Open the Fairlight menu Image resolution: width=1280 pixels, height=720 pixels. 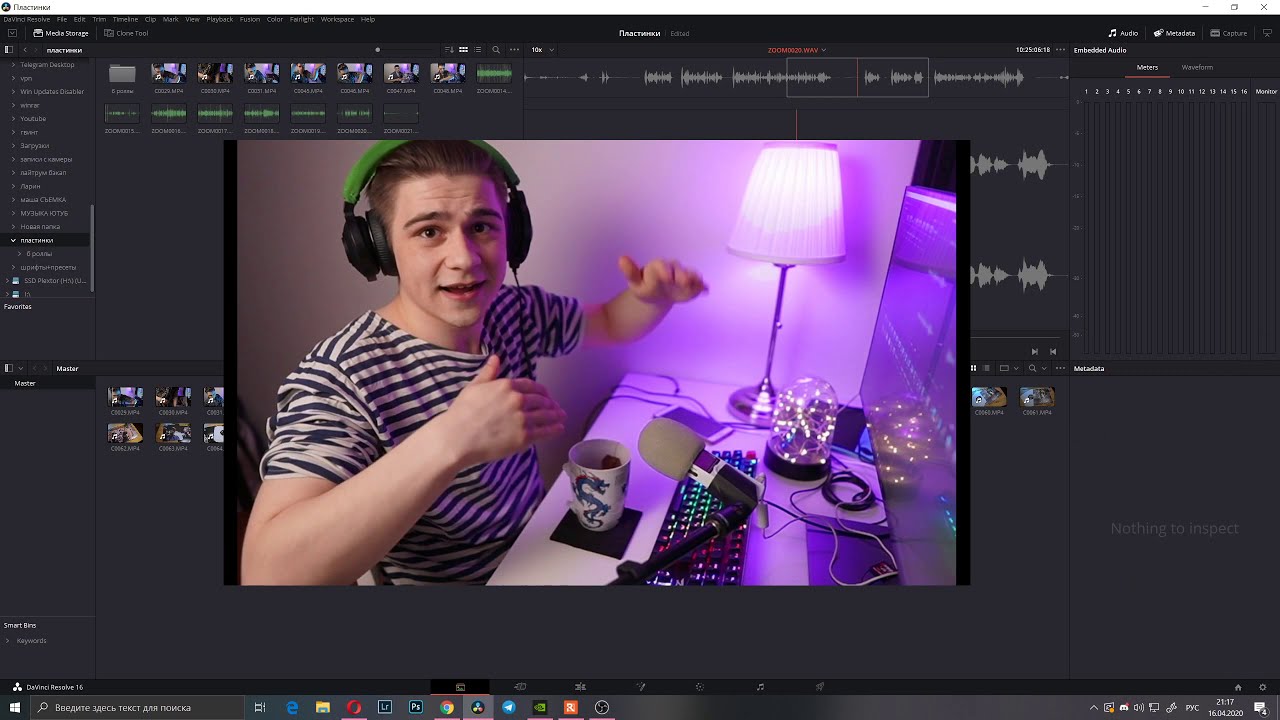[301, 19]
